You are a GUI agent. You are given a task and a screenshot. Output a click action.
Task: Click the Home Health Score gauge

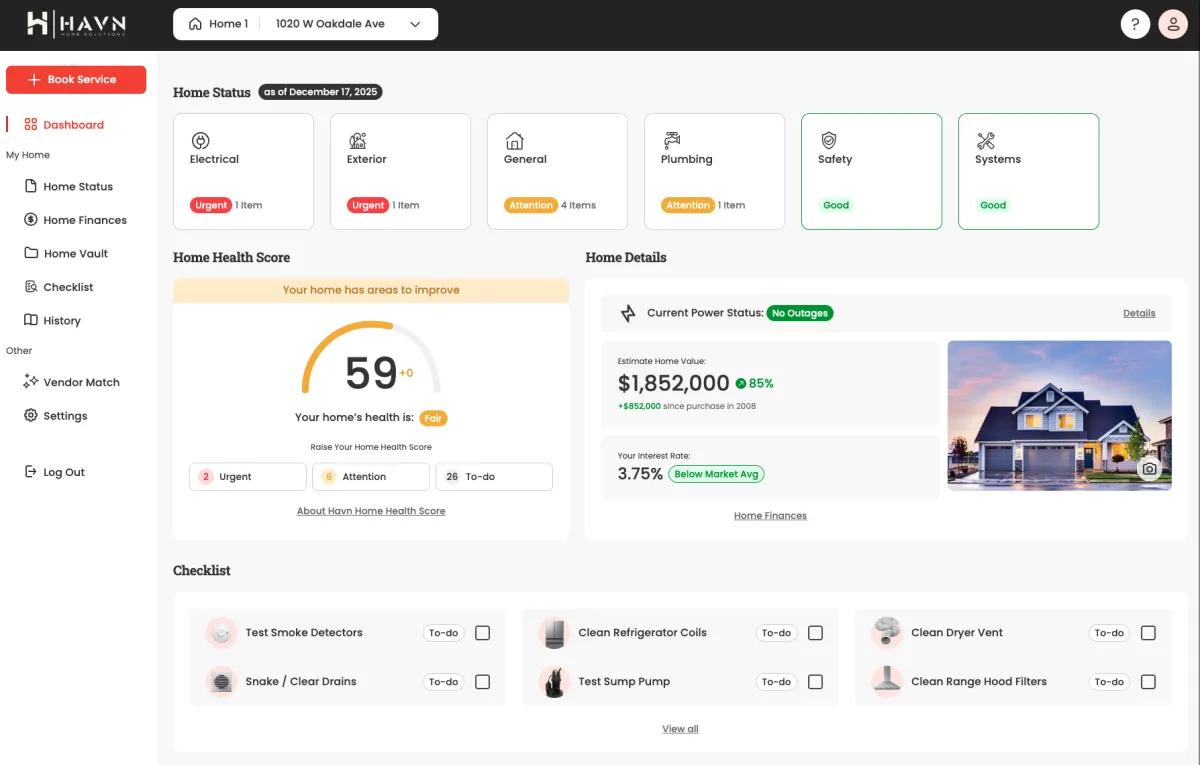tap(371, 368)
